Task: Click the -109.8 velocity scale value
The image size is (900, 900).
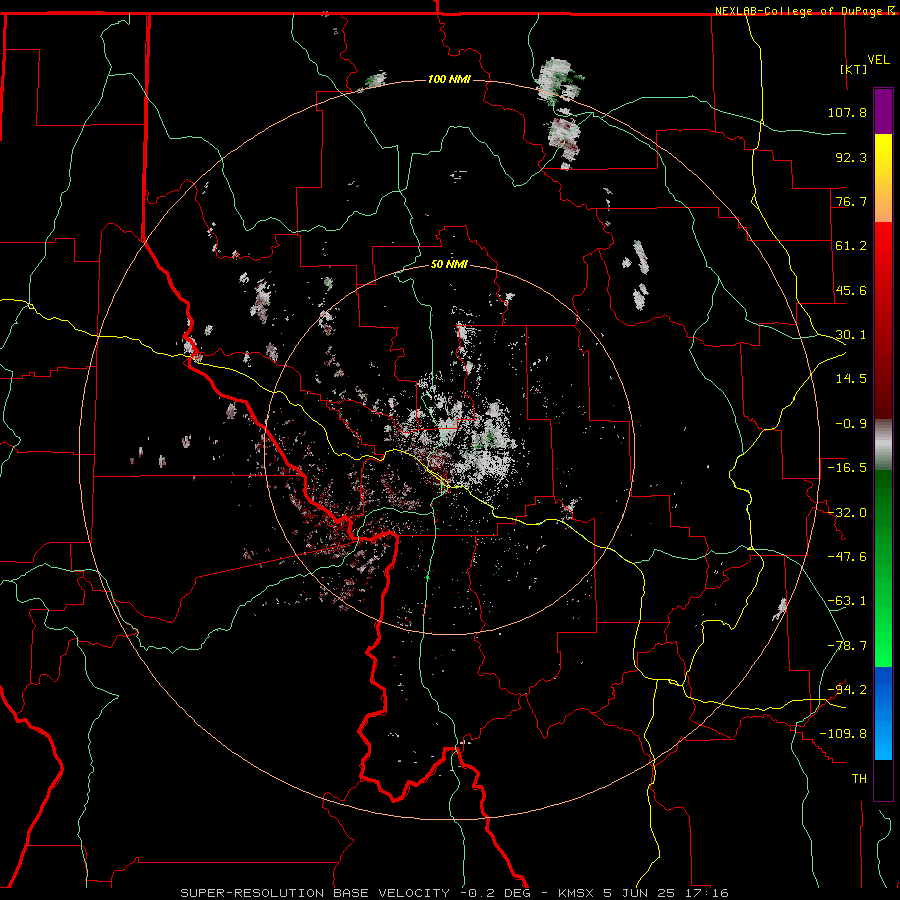Action: tap(843, 734)
